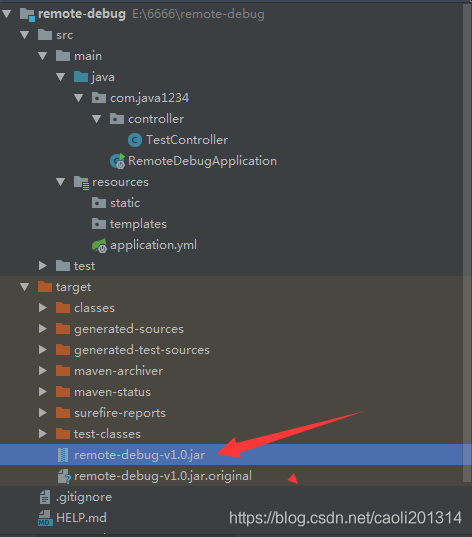Collapse the com.java1234 package arrow

pyautogui.click(x=78, y=98)
